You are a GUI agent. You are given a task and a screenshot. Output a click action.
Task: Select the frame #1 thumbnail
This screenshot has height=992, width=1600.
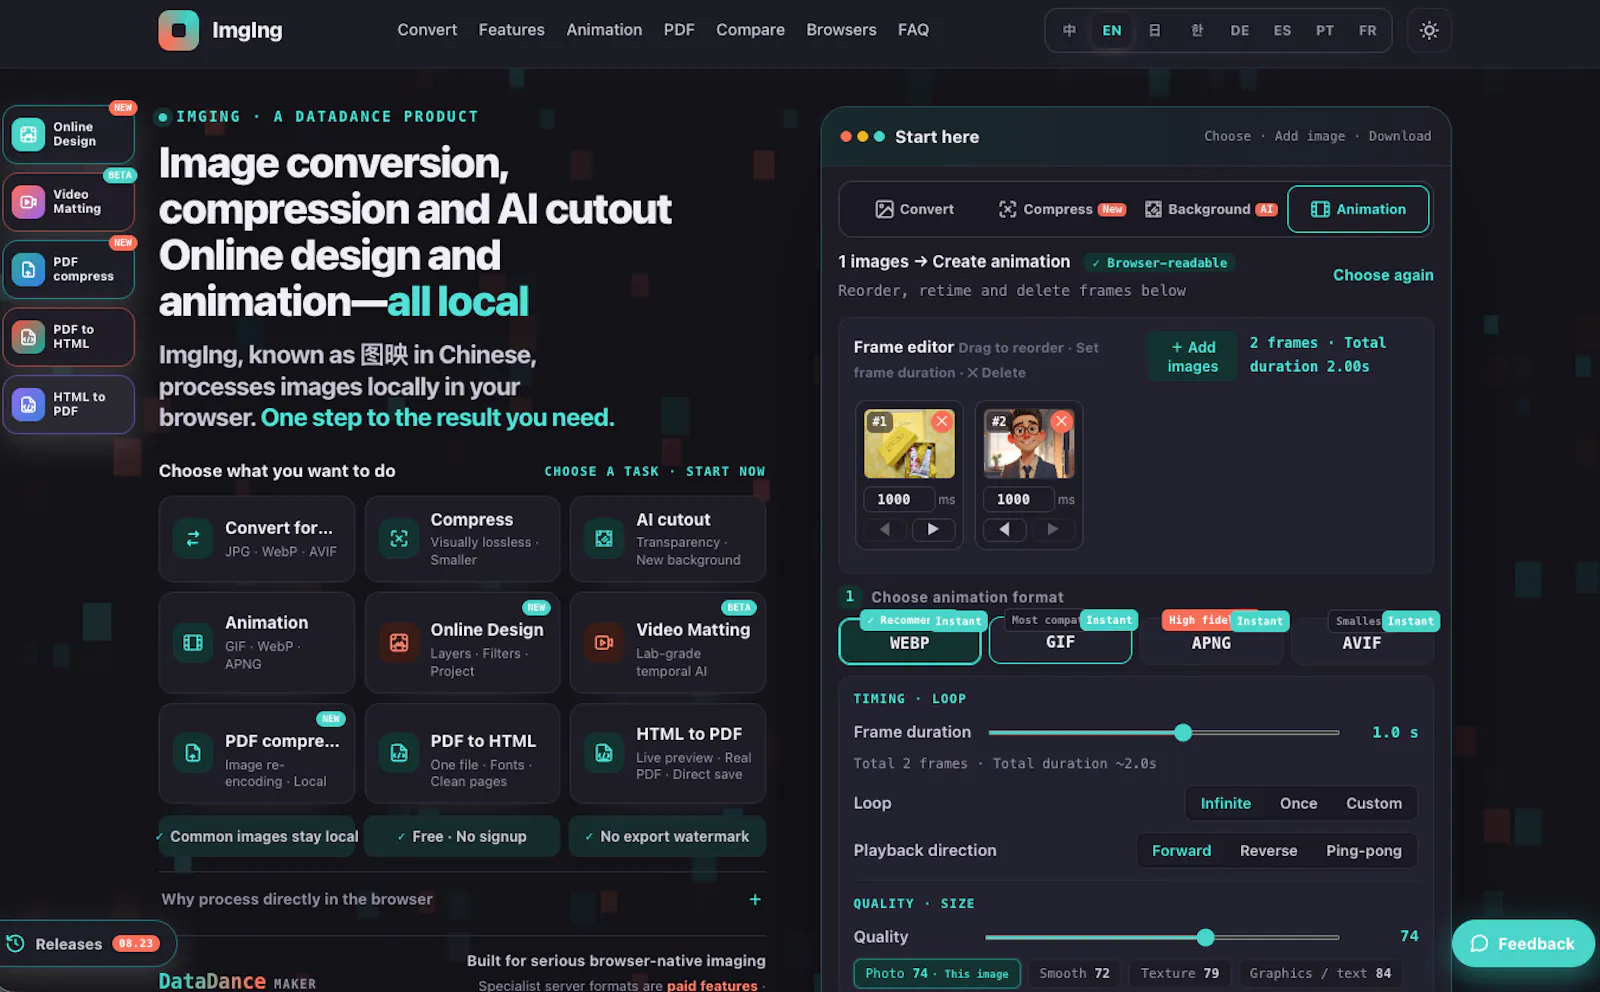pos(909,444)
